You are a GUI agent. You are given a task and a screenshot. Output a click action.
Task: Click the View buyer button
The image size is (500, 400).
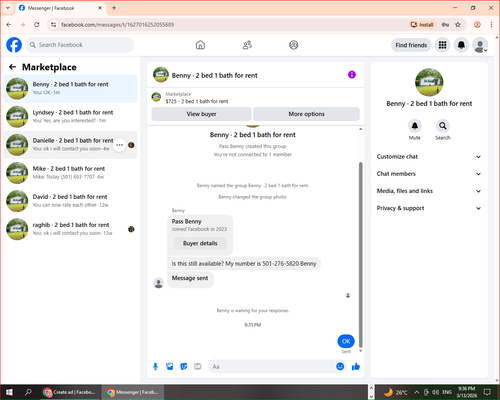coord(201,114)
